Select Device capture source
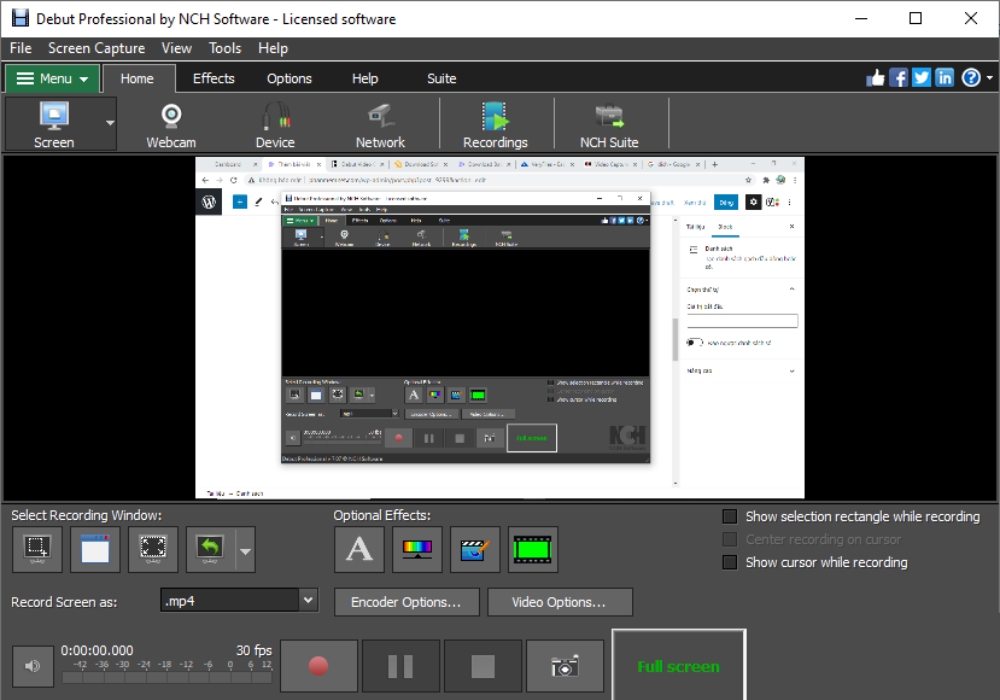1000x700 pixels. (x=276, y=126)
